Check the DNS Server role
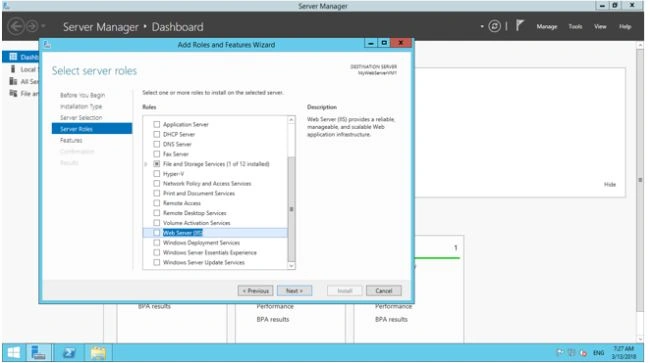This screenshot has height=363, width=650. [x=157, y=144]
